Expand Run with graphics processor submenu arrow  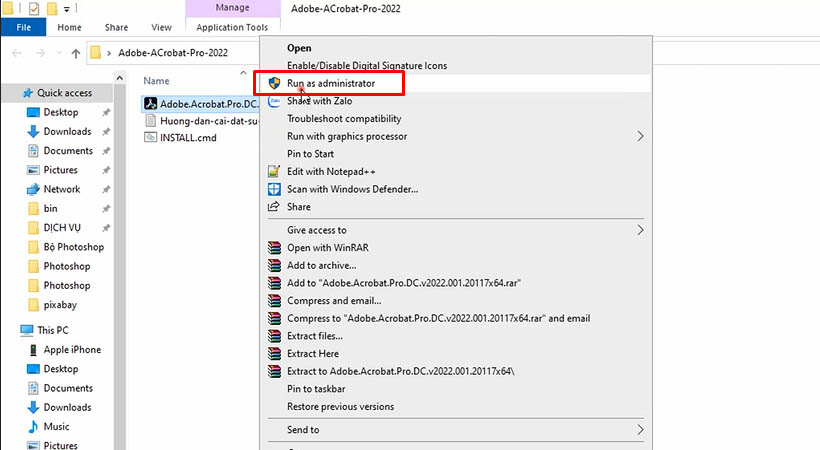point(640,137)
